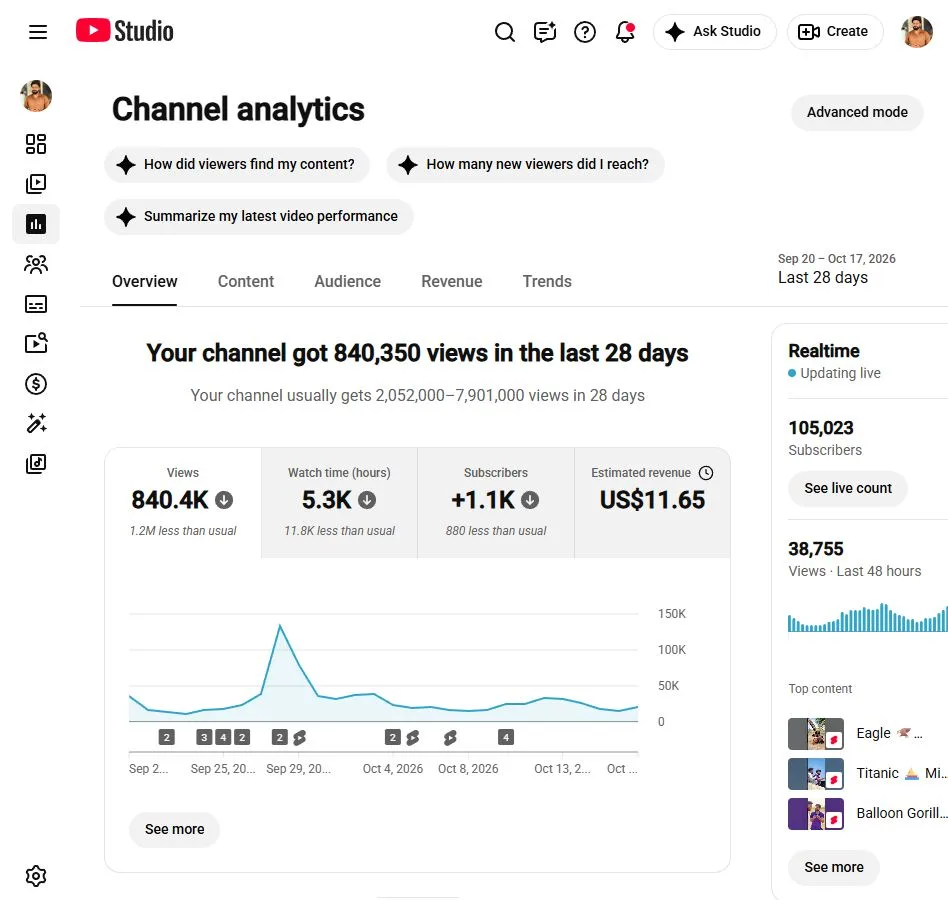Open the send feedback icon
The width and height of the screenshot is (948, 900).
tap(545, 31)
